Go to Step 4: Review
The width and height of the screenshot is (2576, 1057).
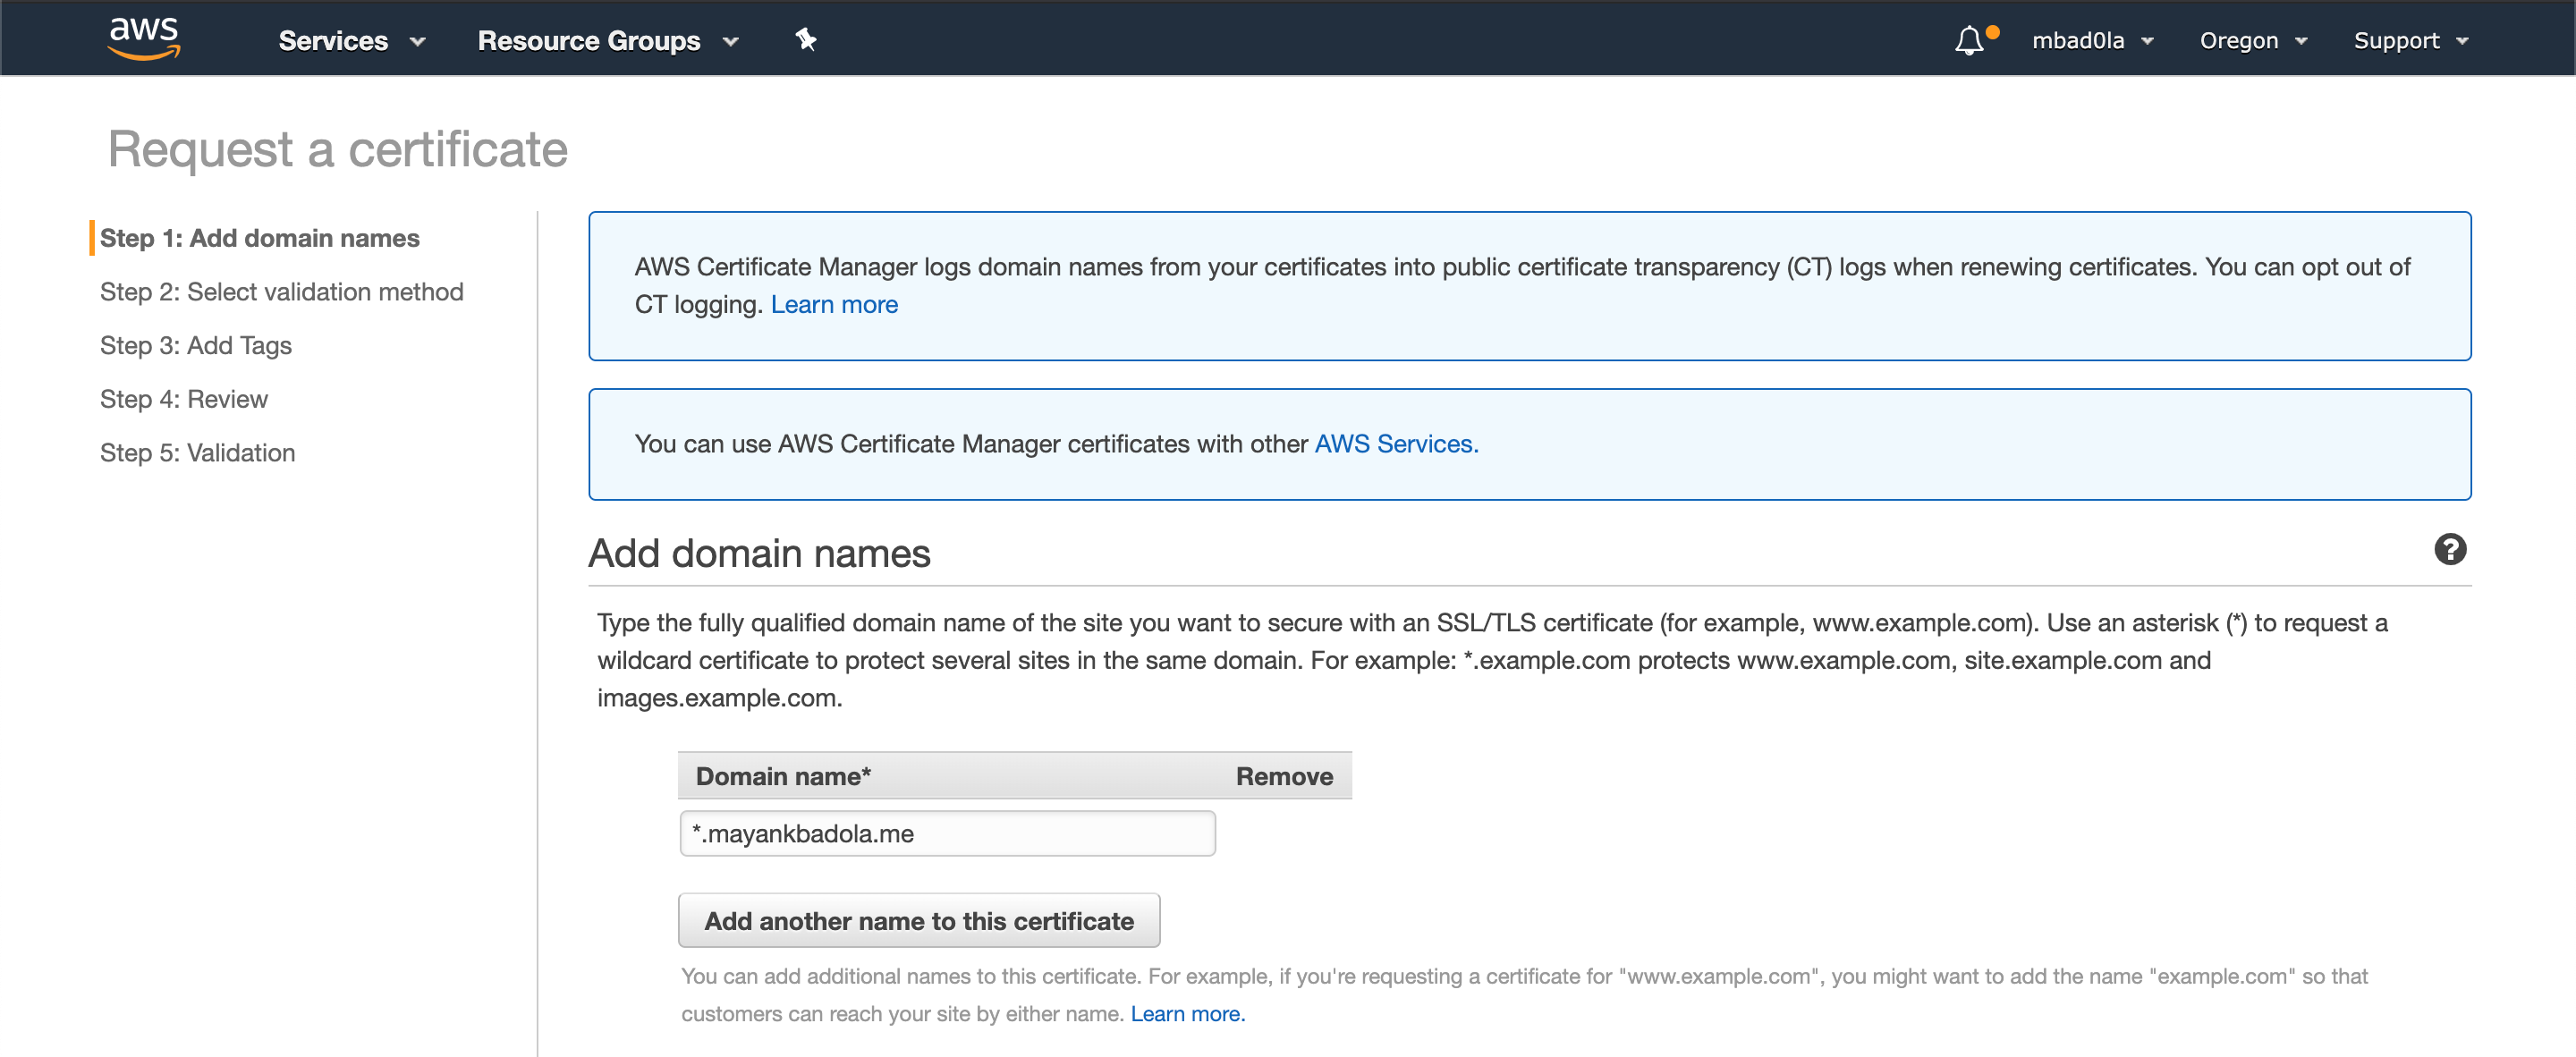coord(184,400)
